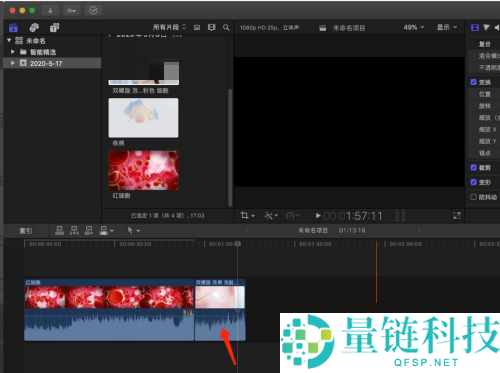Open the crop and transform tool menu
Screen dimensions: 500x373
248,216
